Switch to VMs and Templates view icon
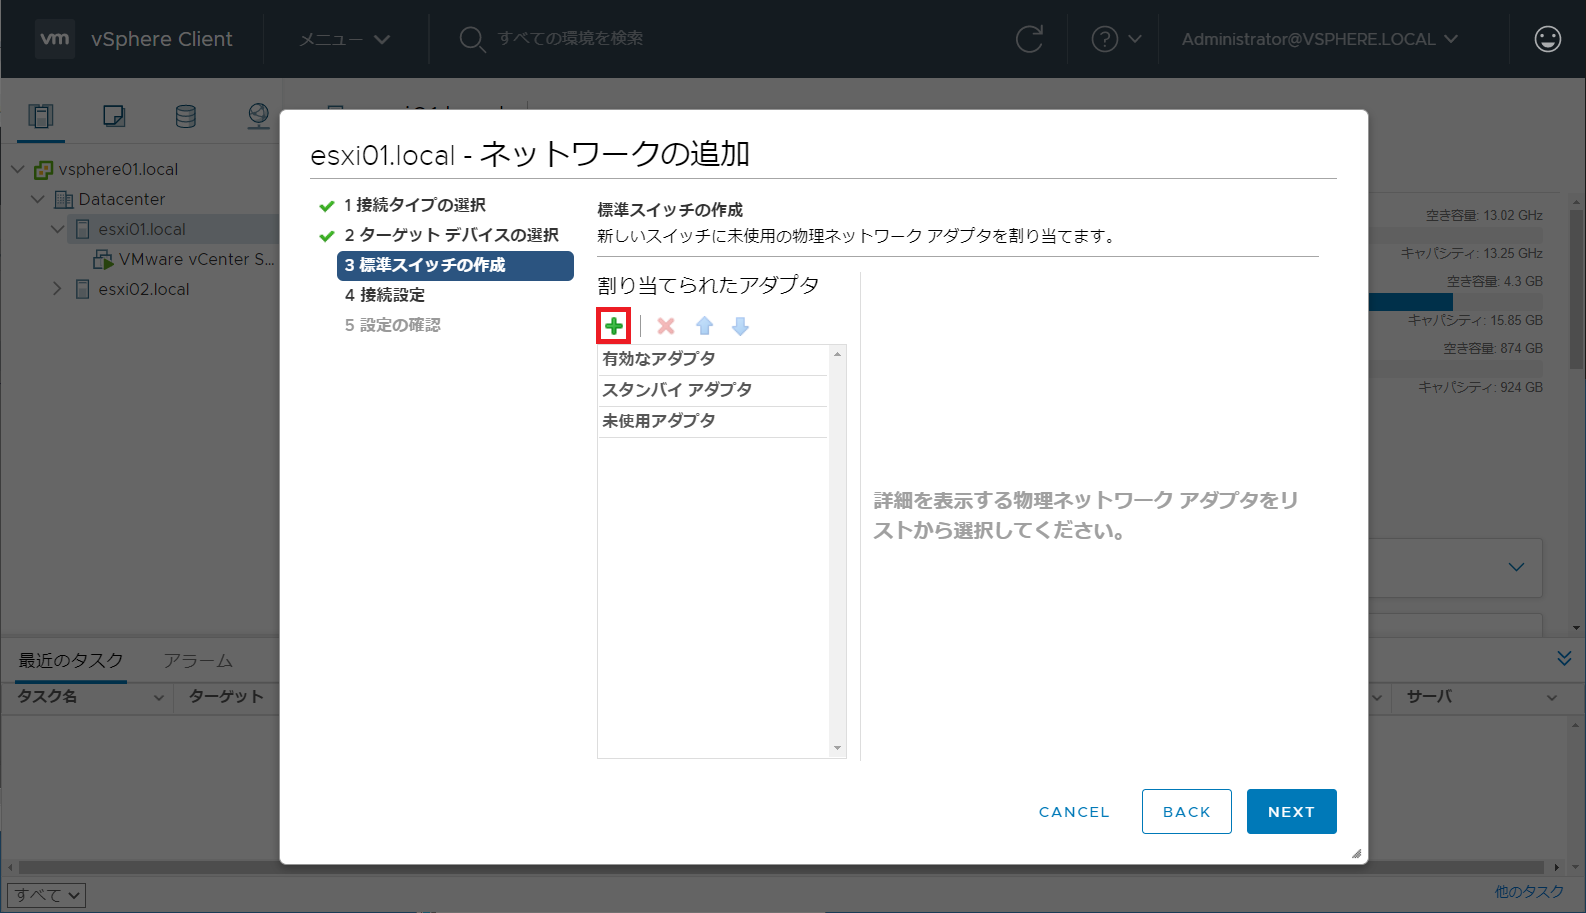 [x=114, y=116]
